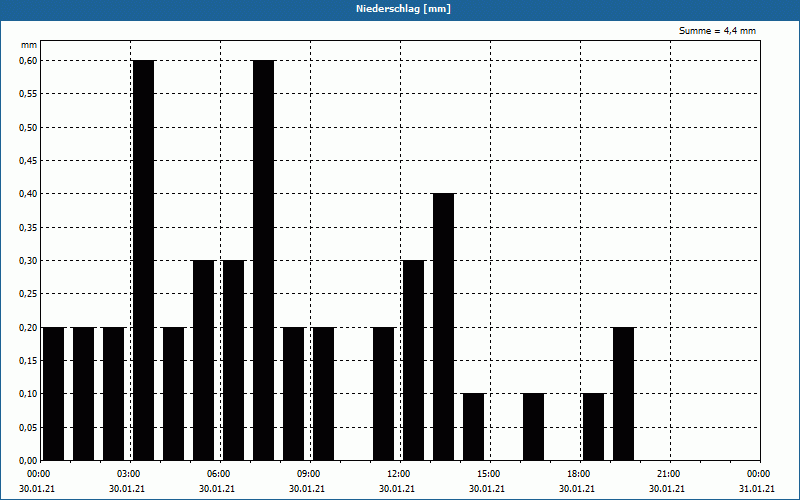Select the 12:00 time label
The width and height of the screenshot is (800, 500).
click(398, 474)
